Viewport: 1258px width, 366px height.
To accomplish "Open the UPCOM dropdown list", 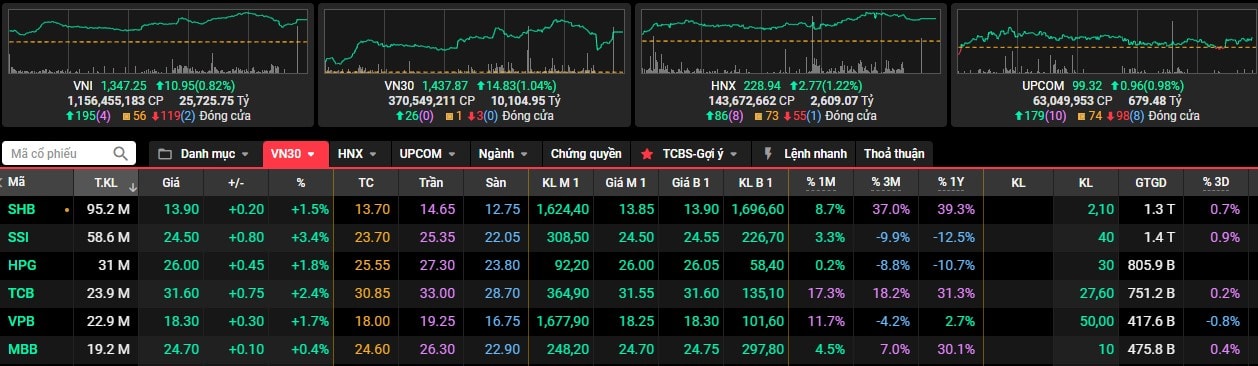I will click(427, 154).
